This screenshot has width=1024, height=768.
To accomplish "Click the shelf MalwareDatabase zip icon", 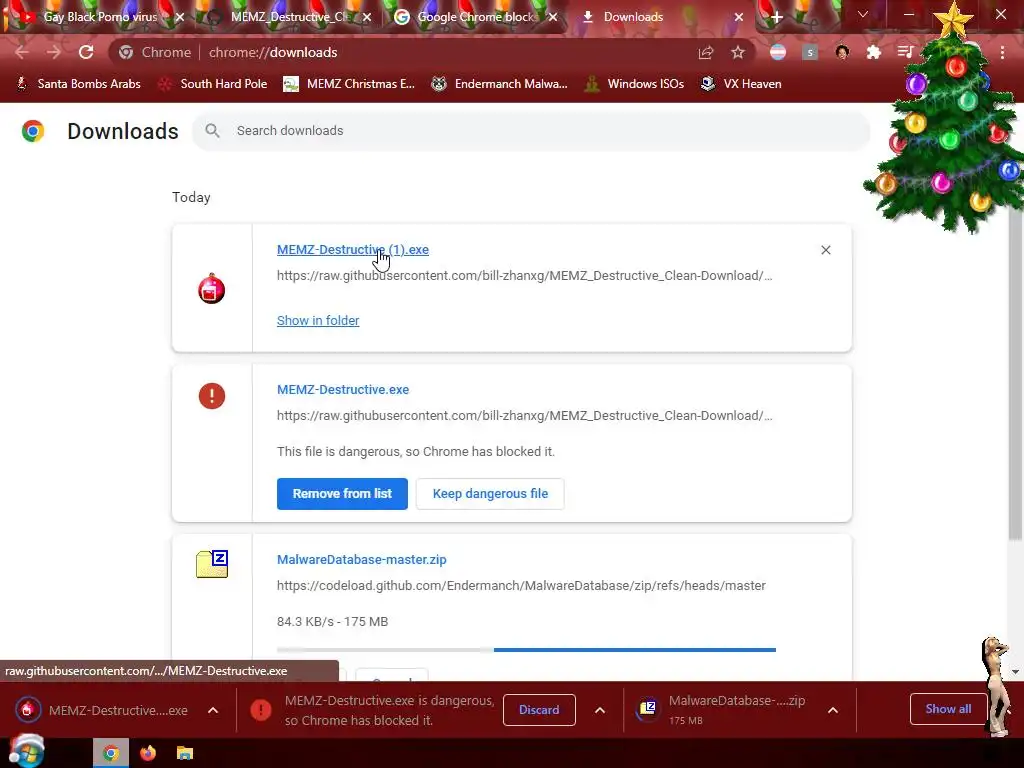I will (x=648, y=709).
